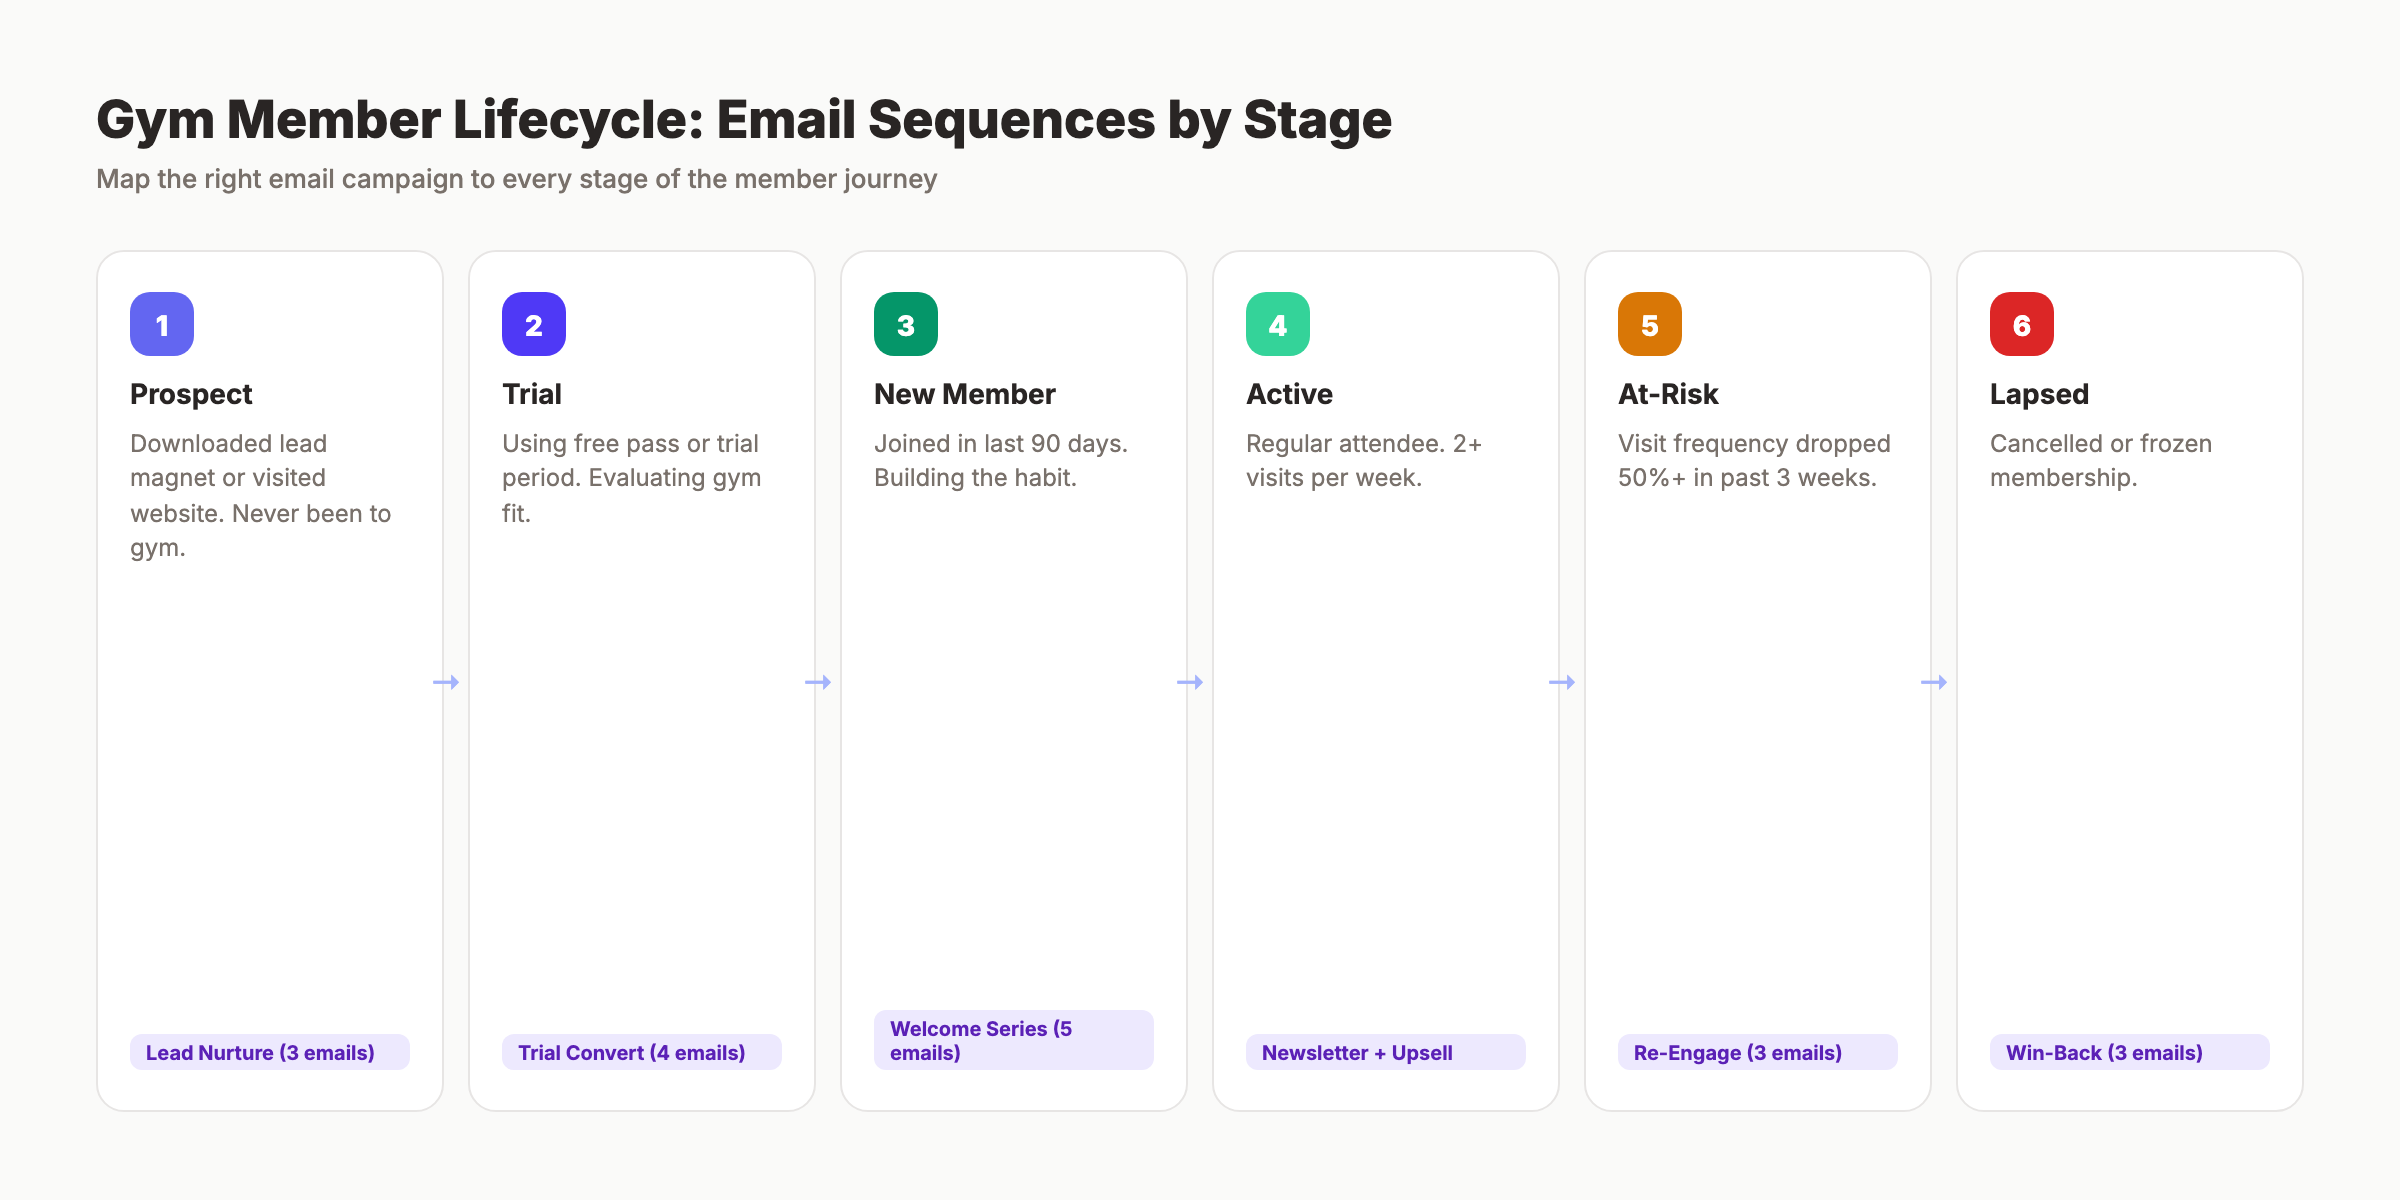Click the arrow between Prospect and Trial
Screen dimensions: 2400x1200
(x=448, y=681)
